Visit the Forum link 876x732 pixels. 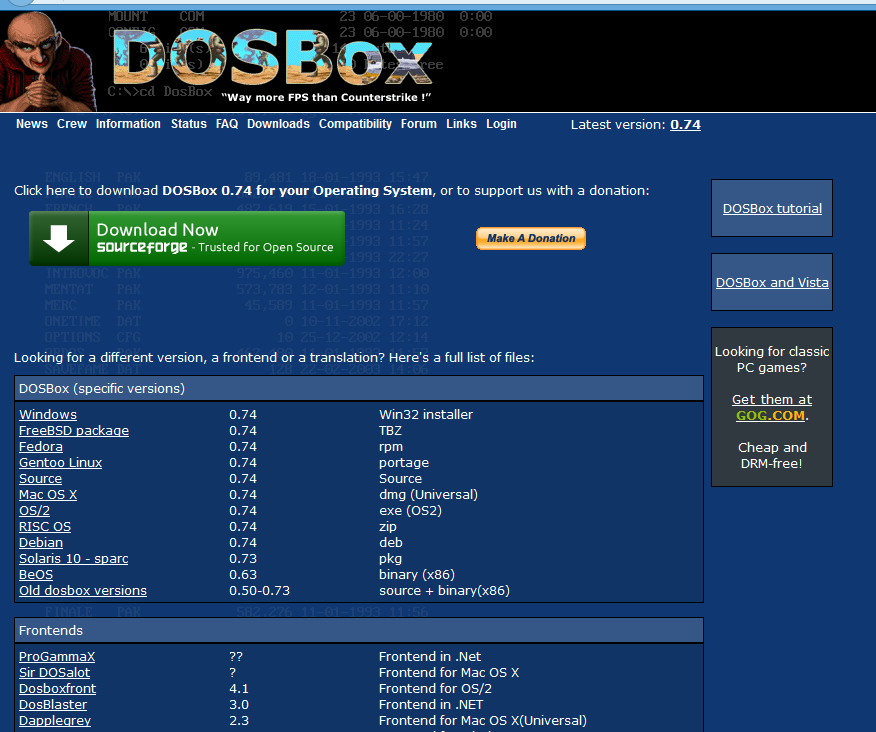[x=418, y=124]
